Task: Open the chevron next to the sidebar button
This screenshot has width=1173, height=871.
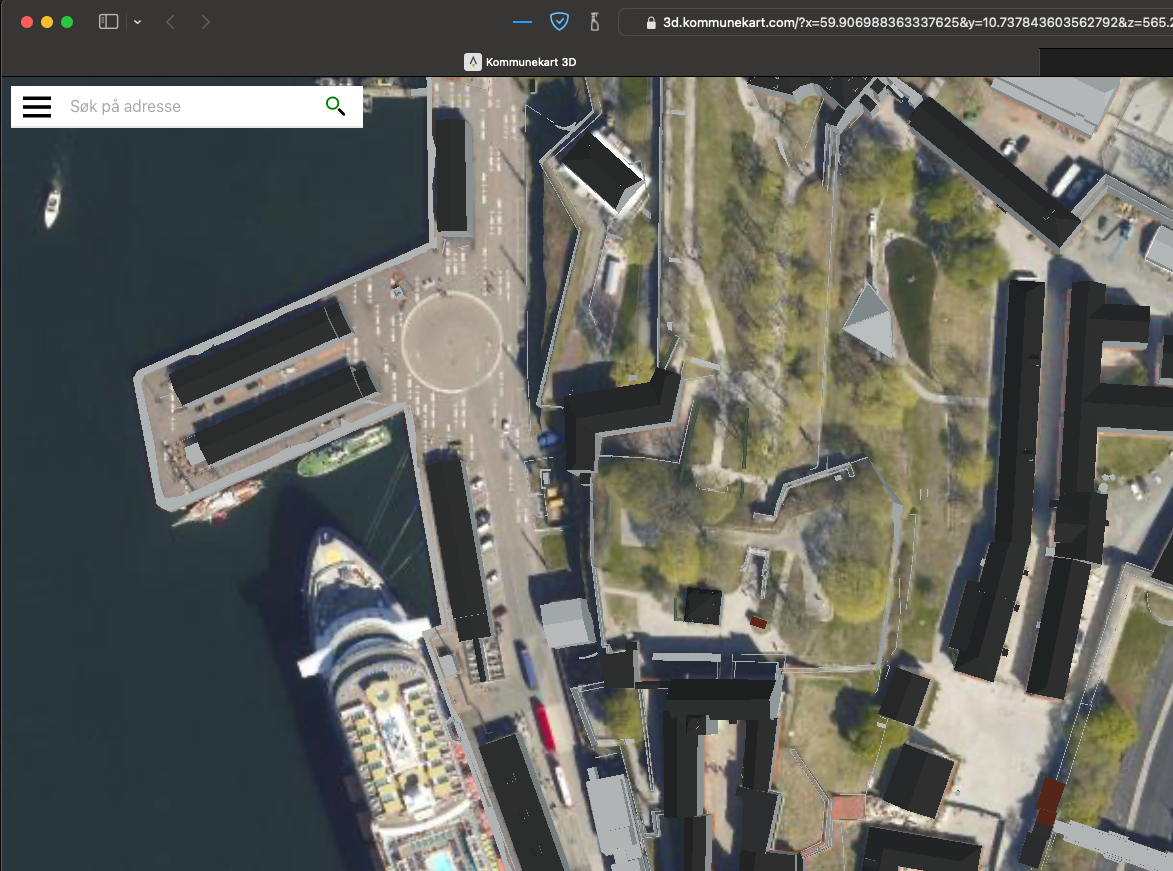Action: 137,21
